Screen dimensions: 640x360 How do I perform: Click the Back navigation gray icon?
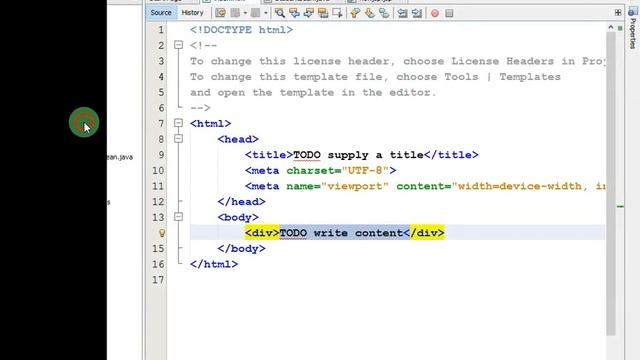pos(235,13)
